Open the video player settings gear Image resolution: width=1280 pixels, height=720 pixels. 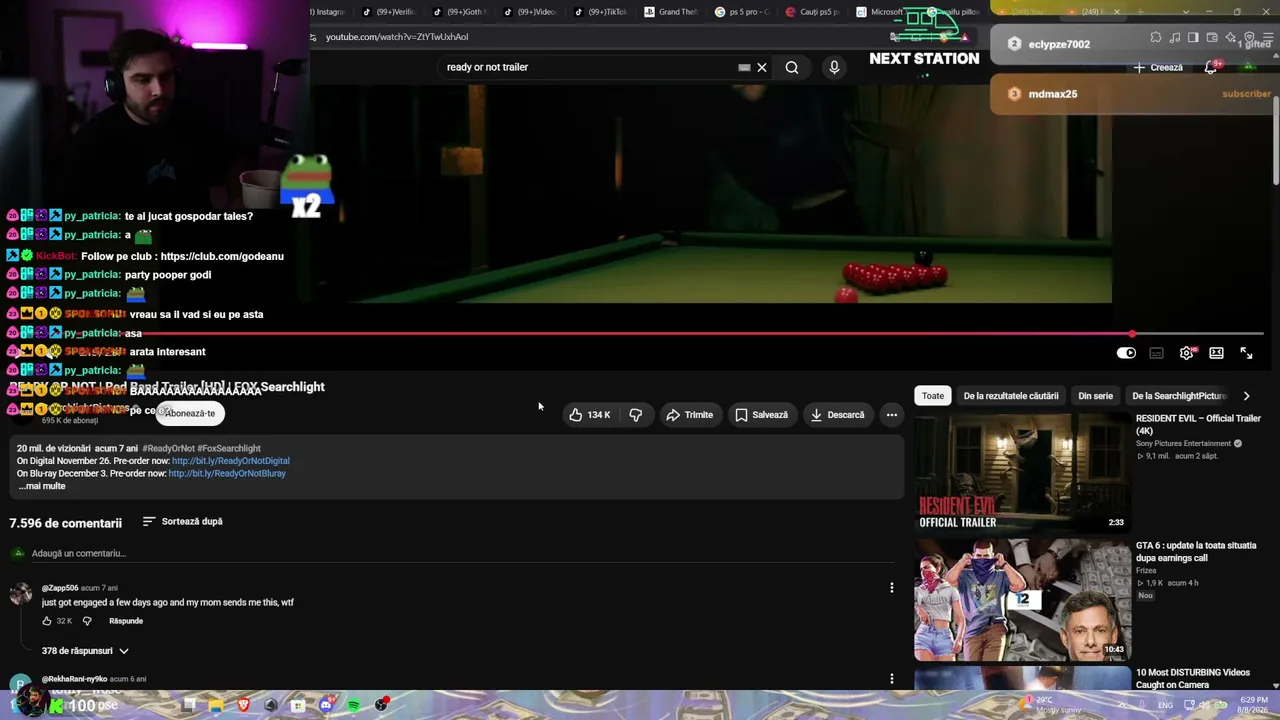click(x=1187, y=353)
